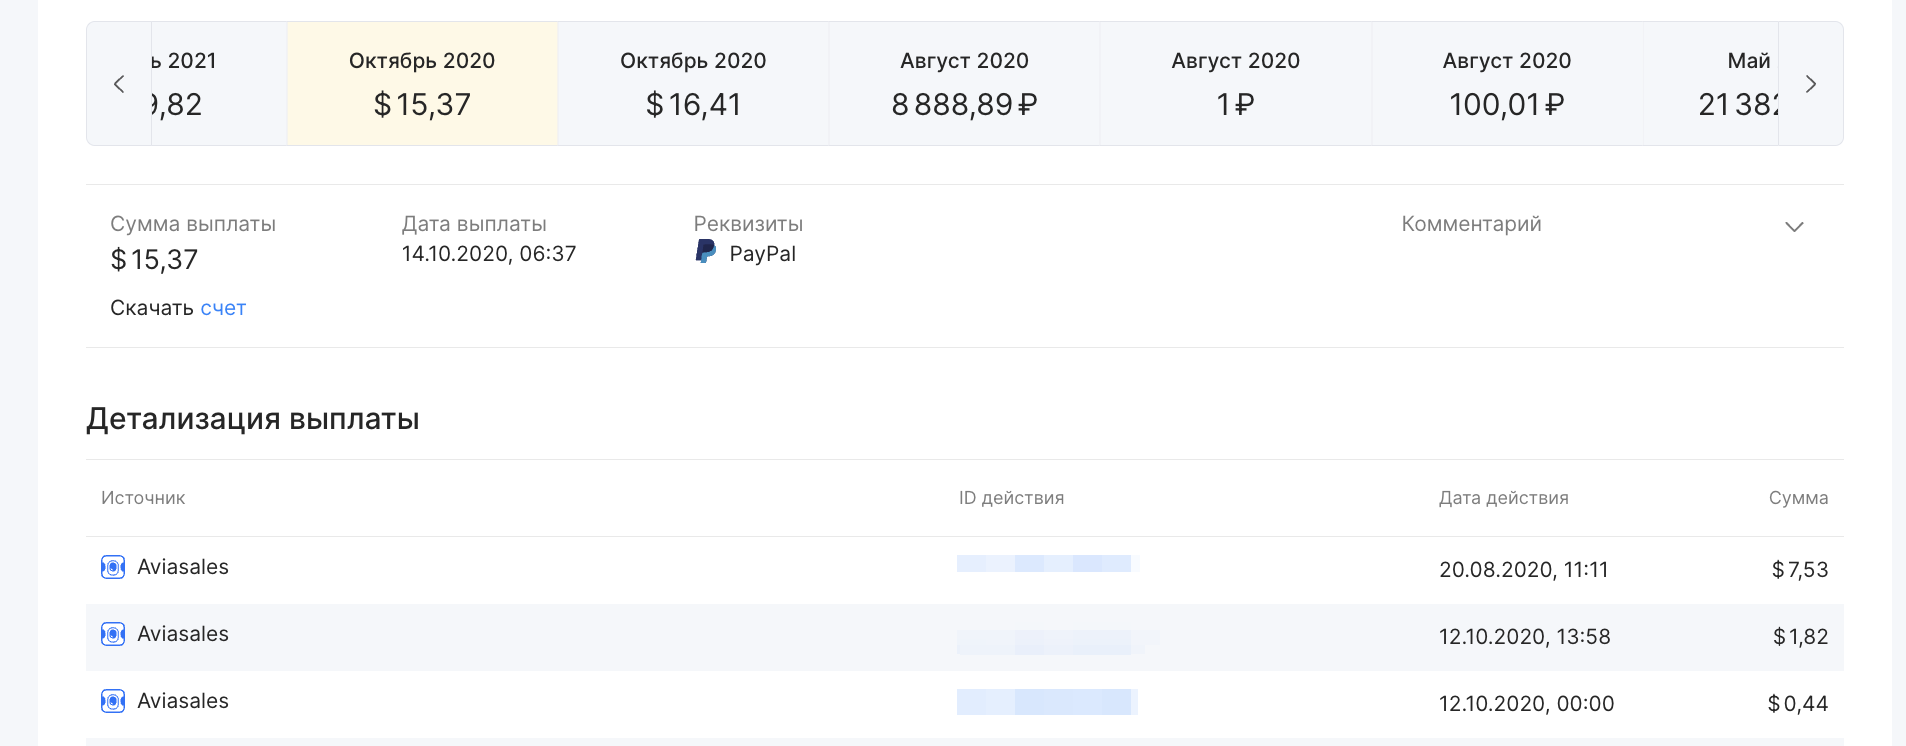Click the right carousel arrow

click(1811, 84)
